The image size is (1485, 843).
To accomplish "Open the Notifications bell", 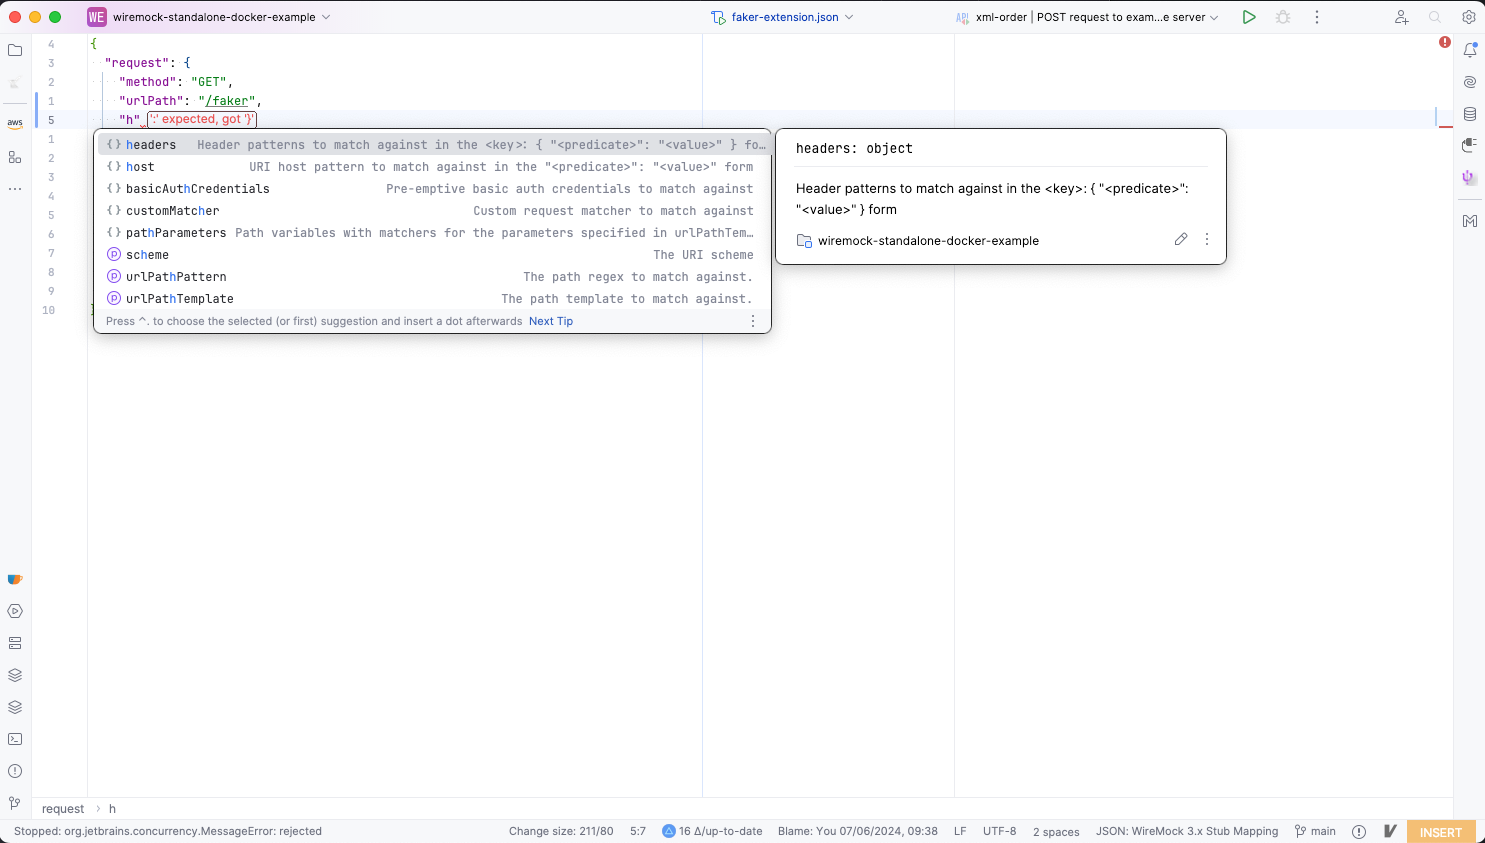I will 1470,50.
